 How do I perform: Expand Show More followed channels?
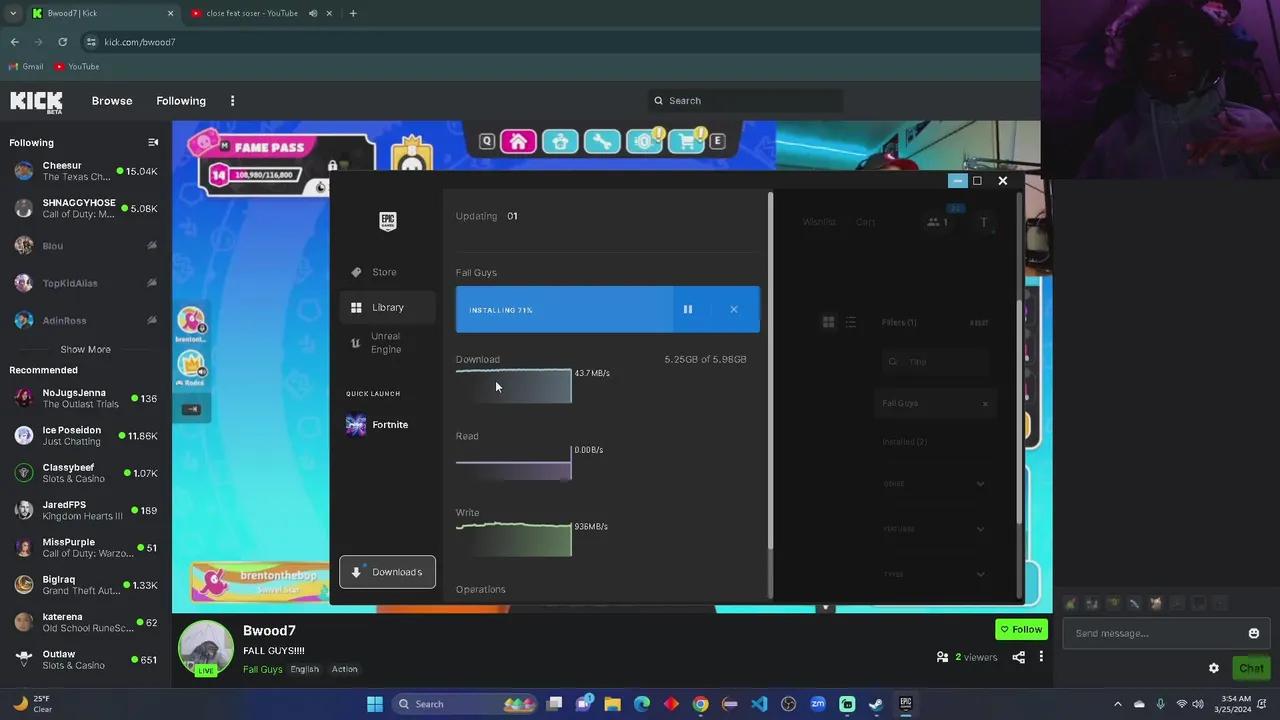coord(85,349)
